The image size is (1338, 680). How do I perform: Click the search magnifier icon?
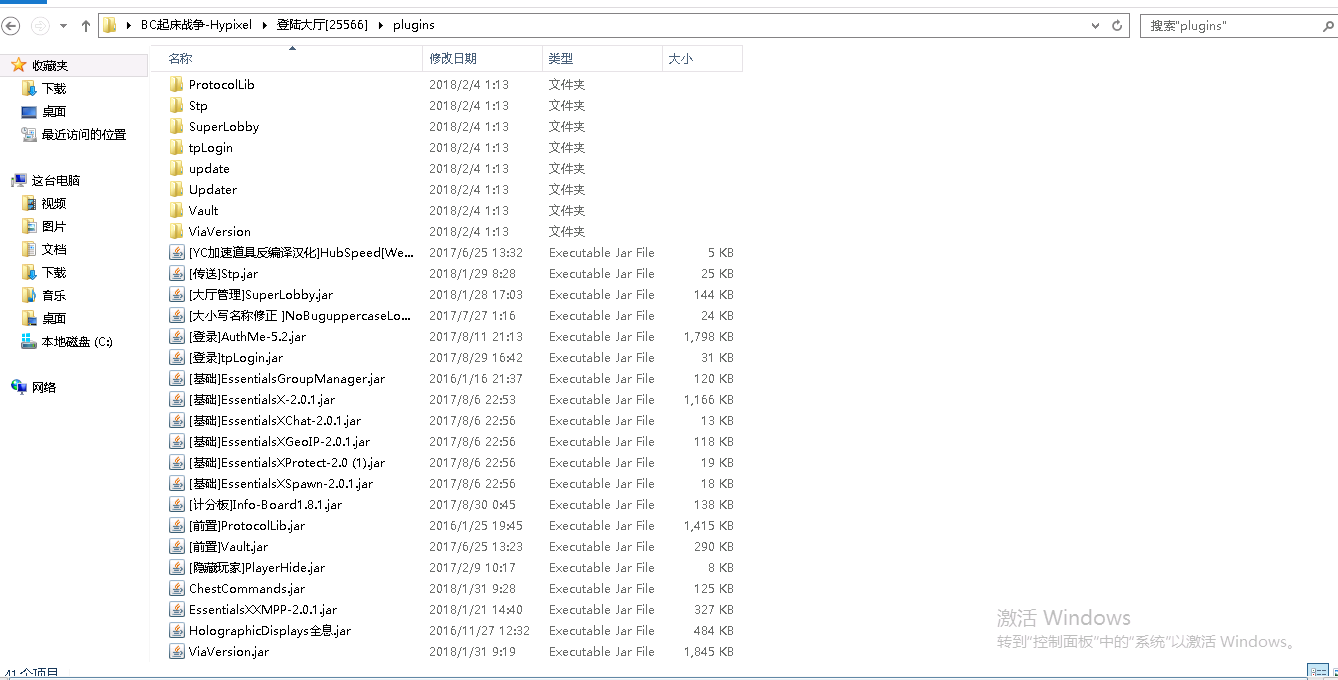click(1328, 26)
